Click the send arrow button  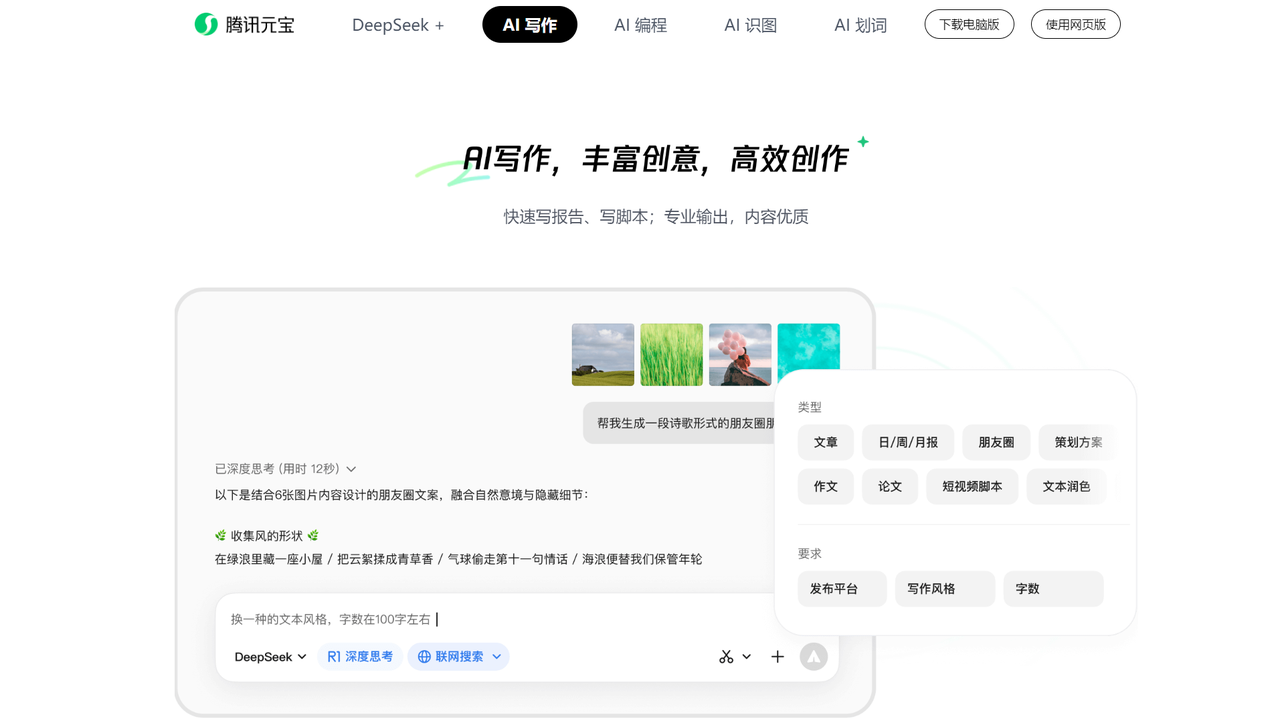pos(814,657)
